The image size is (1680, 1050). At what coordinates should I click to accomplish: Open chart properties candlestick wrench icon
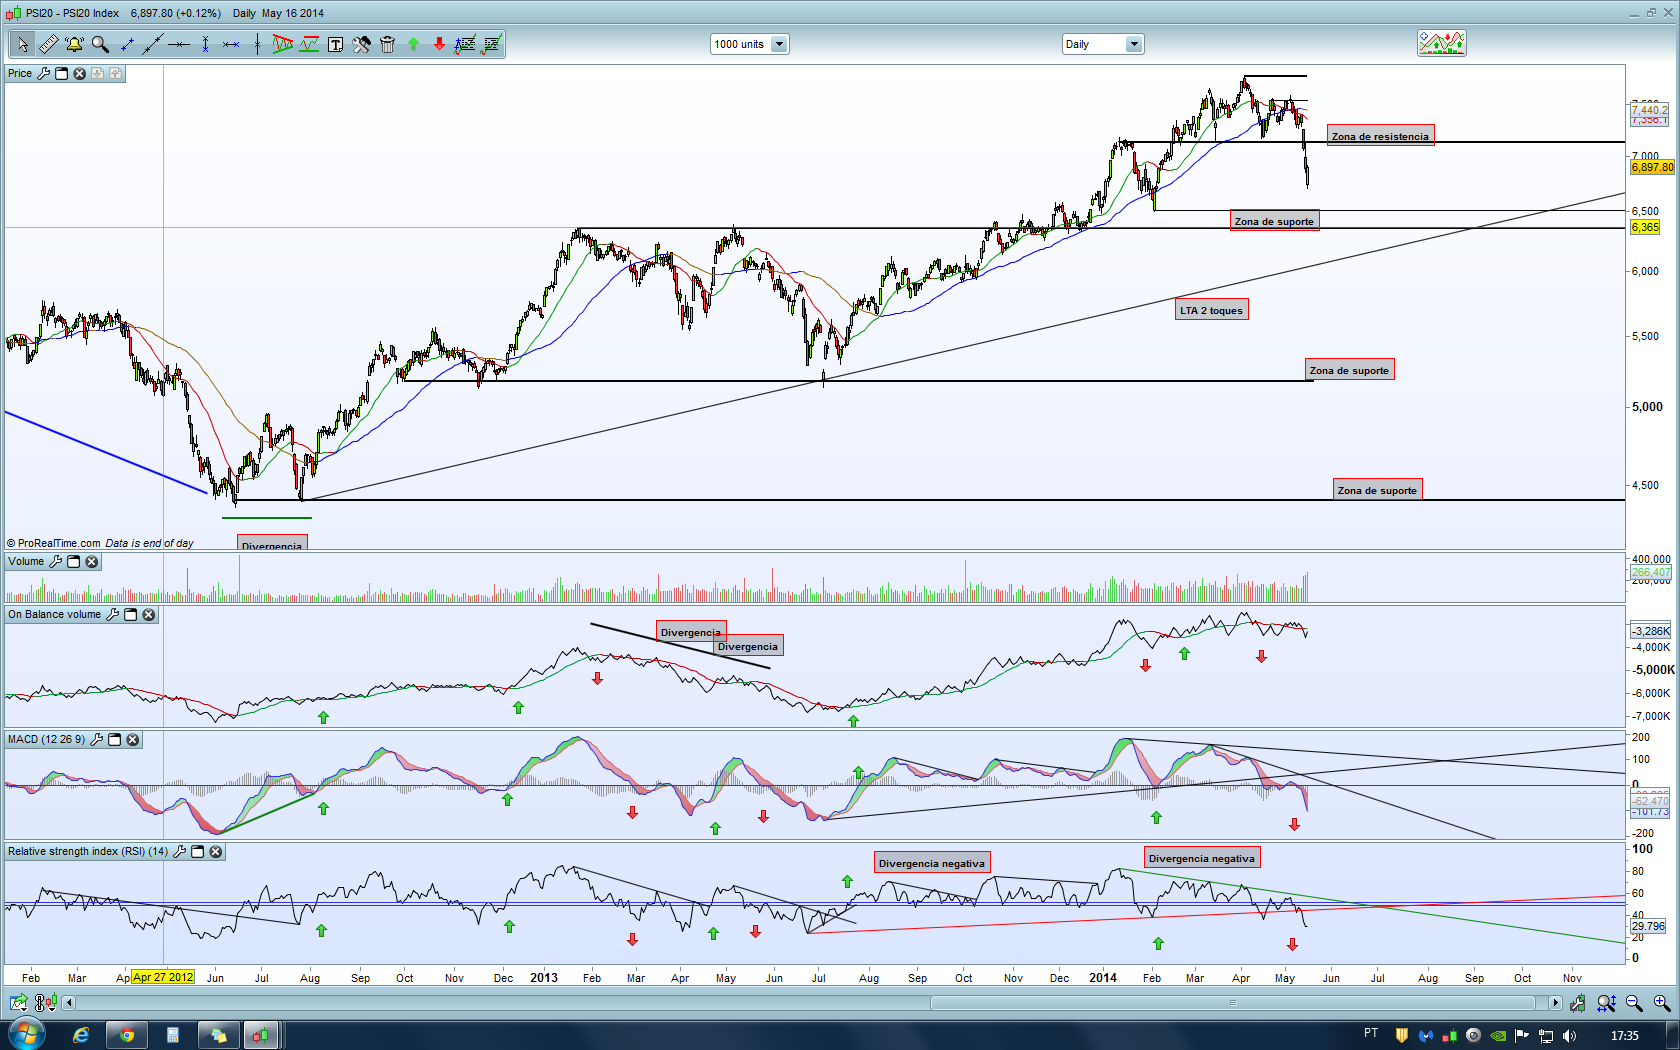[x=1578, y=1002]
